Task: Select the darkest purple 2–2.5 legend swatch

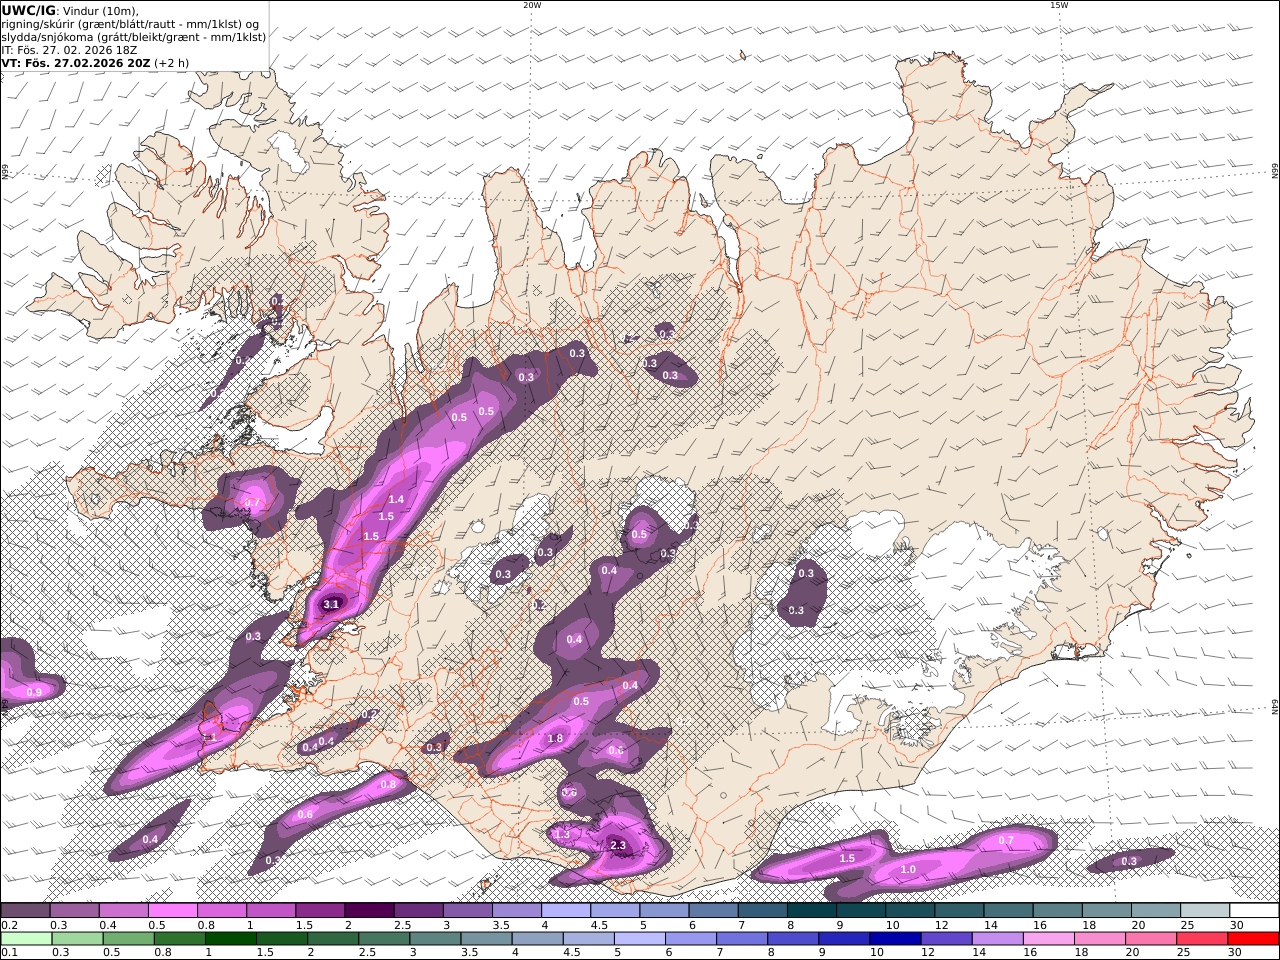Action: coord(369,910)
